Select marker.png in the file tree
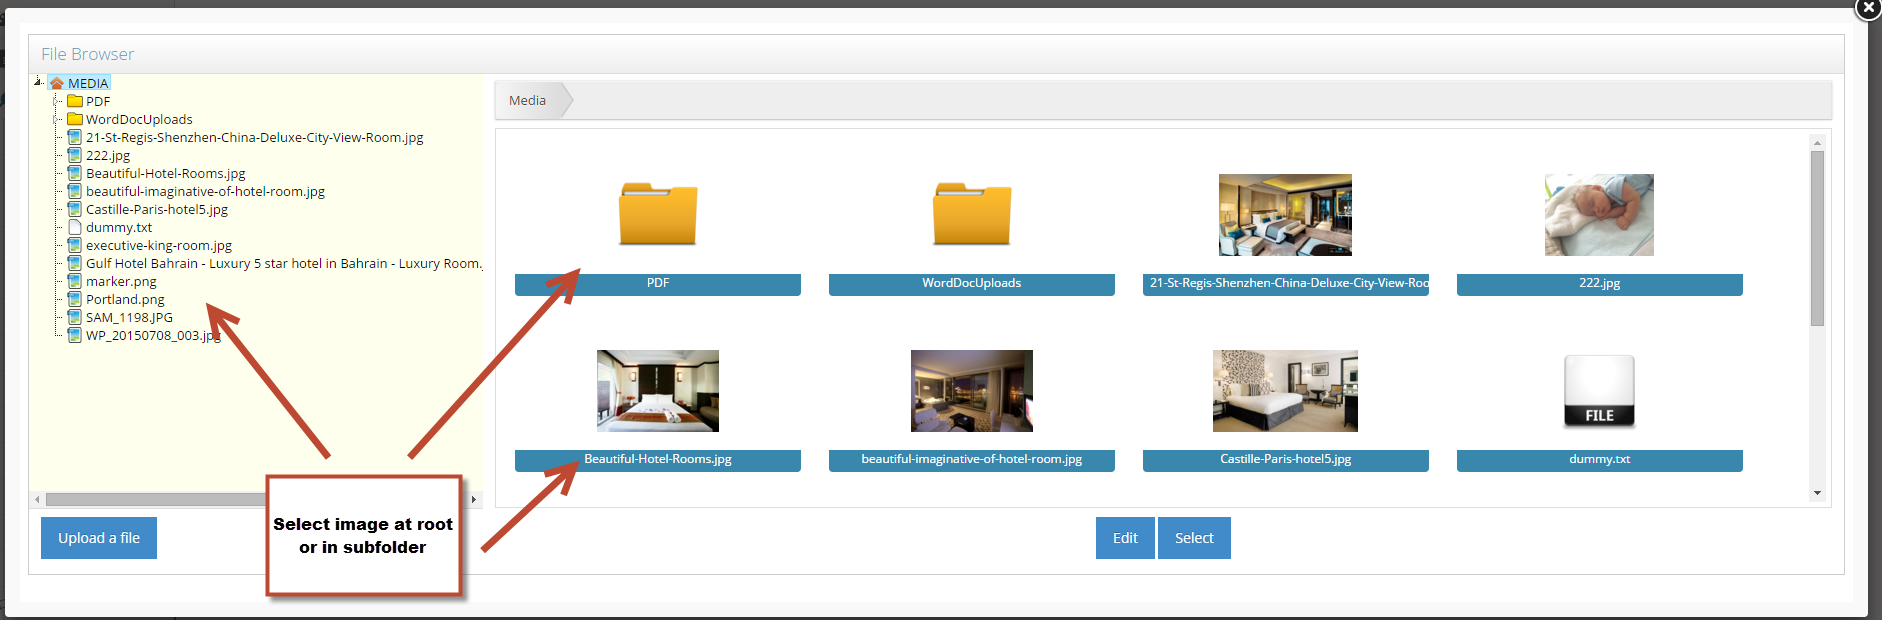 [x=121, y=281]
